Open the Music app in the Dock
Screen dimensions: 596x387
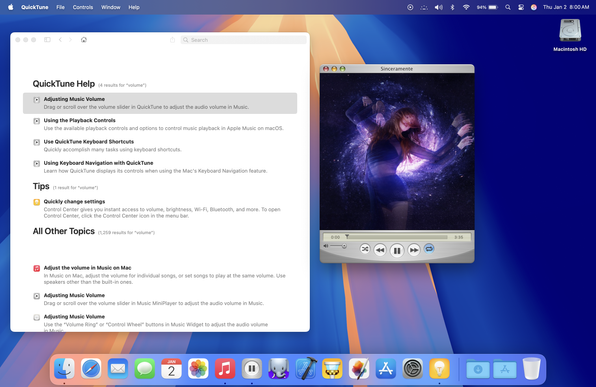point(225,369)
